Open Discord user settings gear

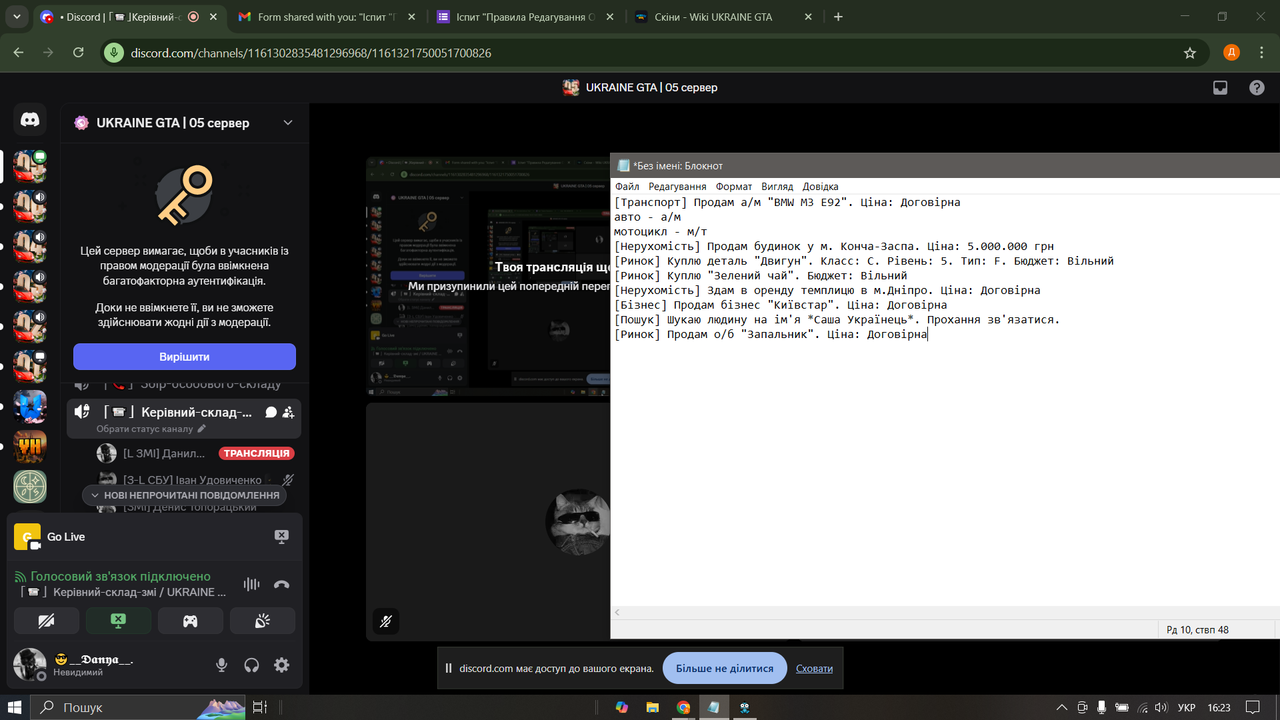282,665
